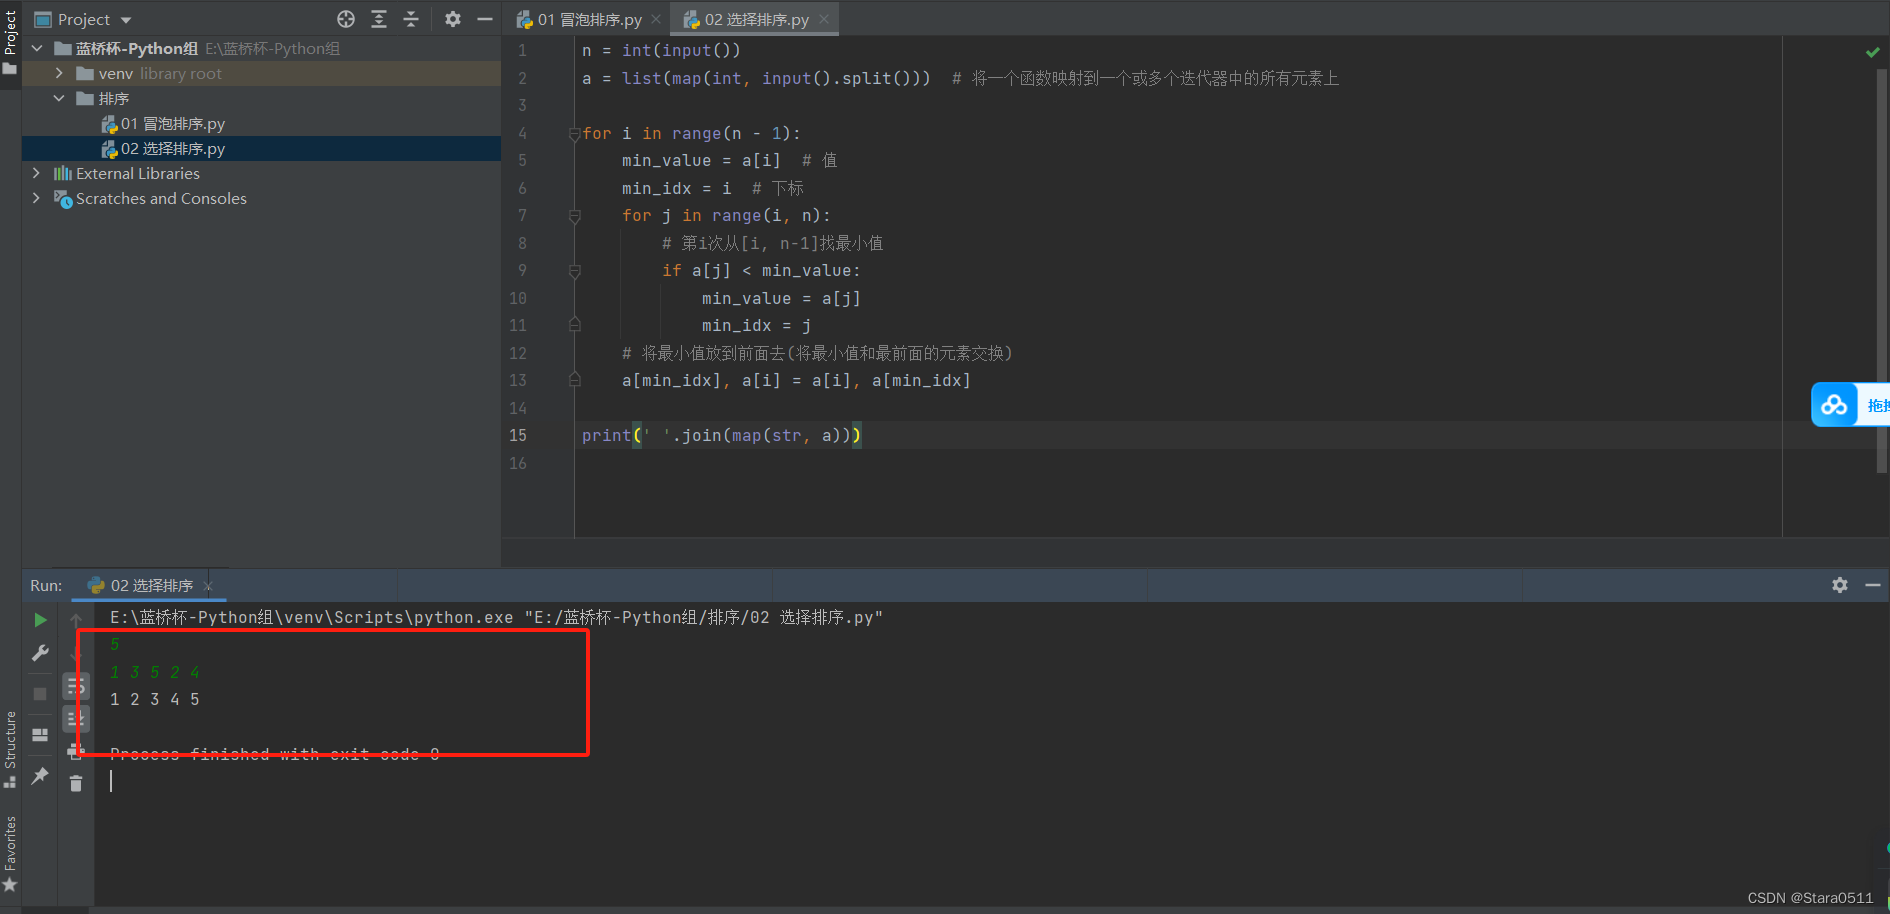
Task: Click the print statement on line 15
Action: click(722, 435)
